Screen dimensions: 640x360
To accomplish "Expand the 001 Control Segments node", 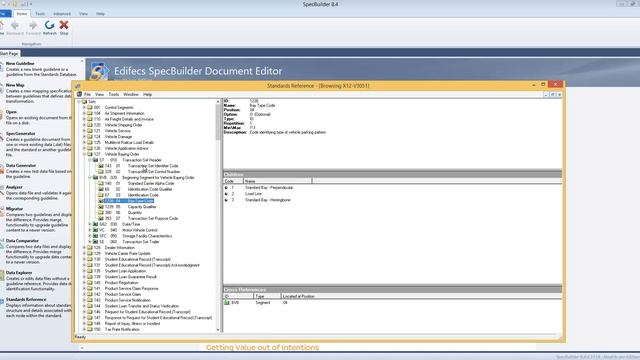I will pyautogui.click(x=84, y=107).
